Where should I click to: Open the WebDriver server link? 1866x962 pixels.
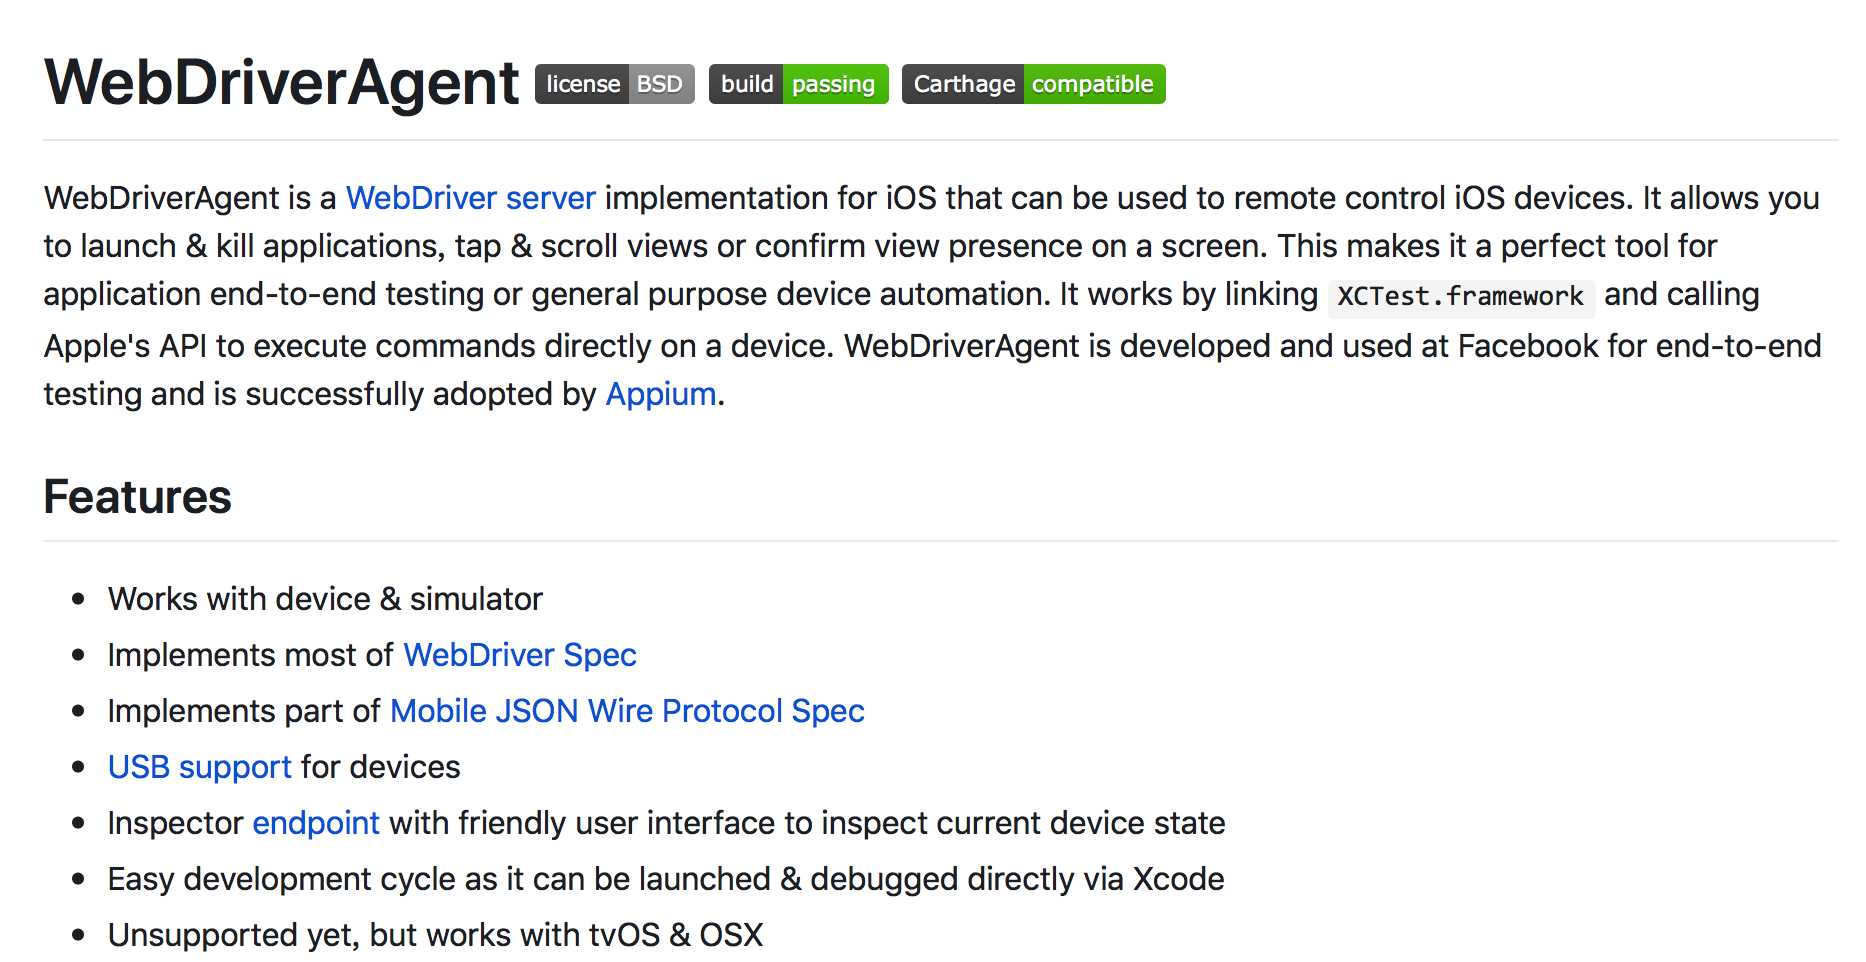[470, 198]
